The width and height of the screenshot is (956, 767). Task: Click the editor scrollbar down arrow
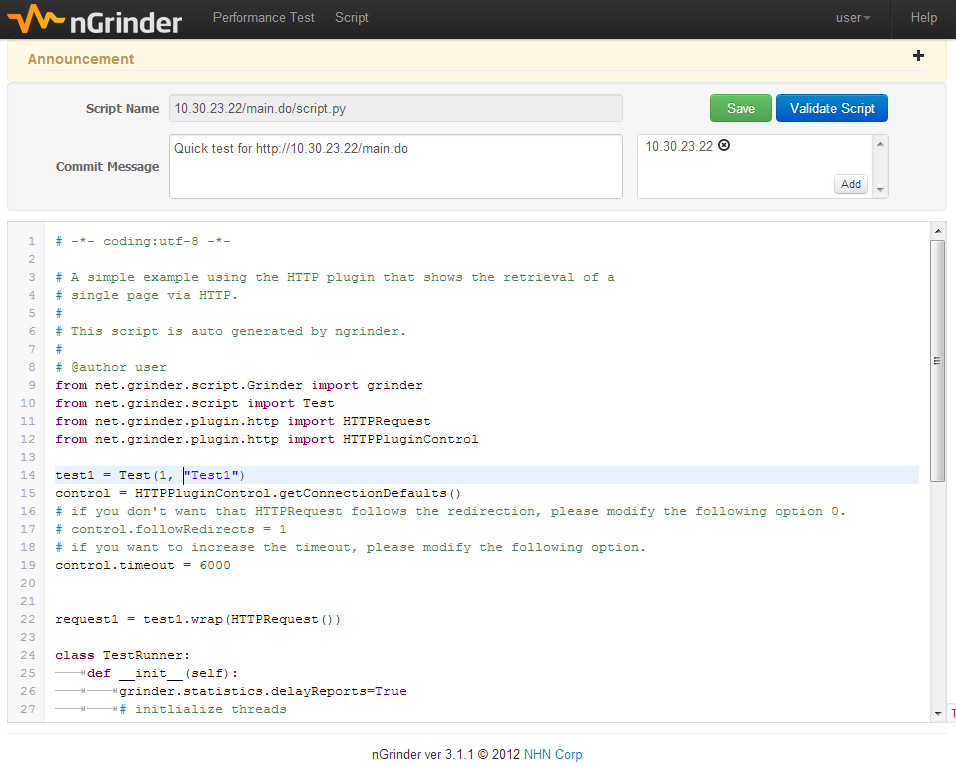click(x=938, y=712)
